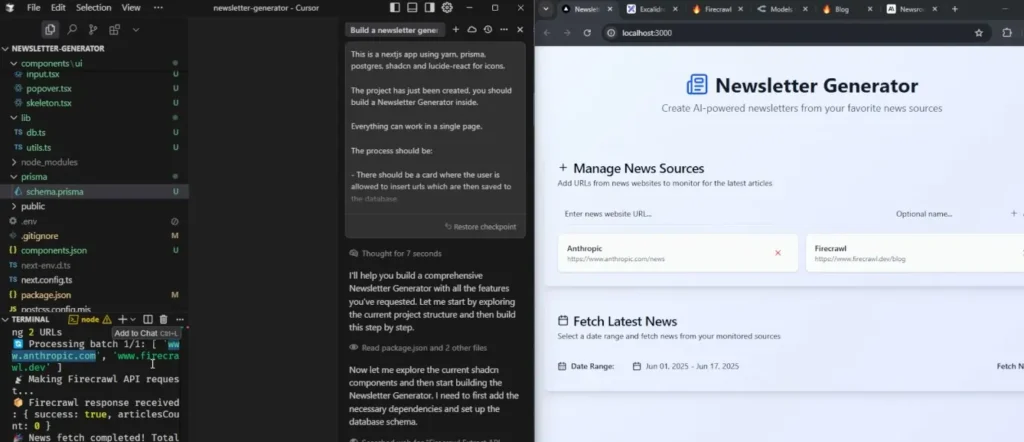1024x442 pixels.
Task: Split the terminal panel
Action: pos(148,319)
